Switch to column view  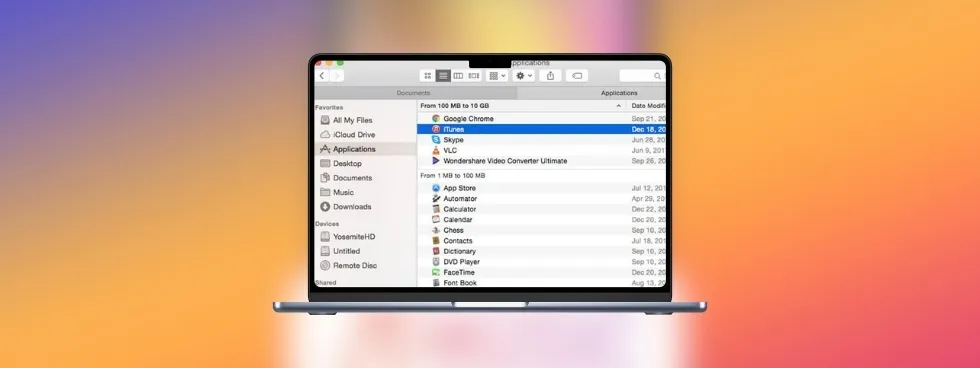click(x=458, y=76)
